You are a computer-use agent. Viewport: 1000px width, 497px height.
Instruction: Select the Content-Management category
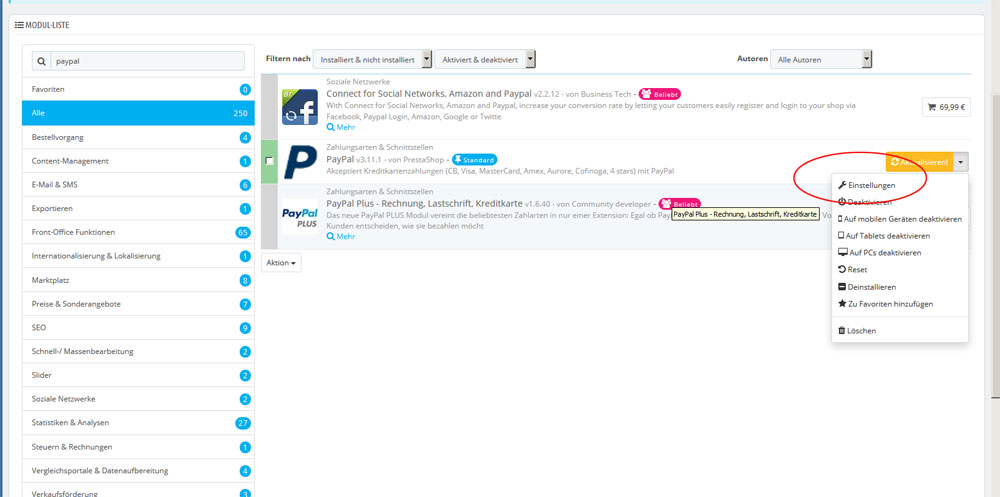tap(138, 161)
